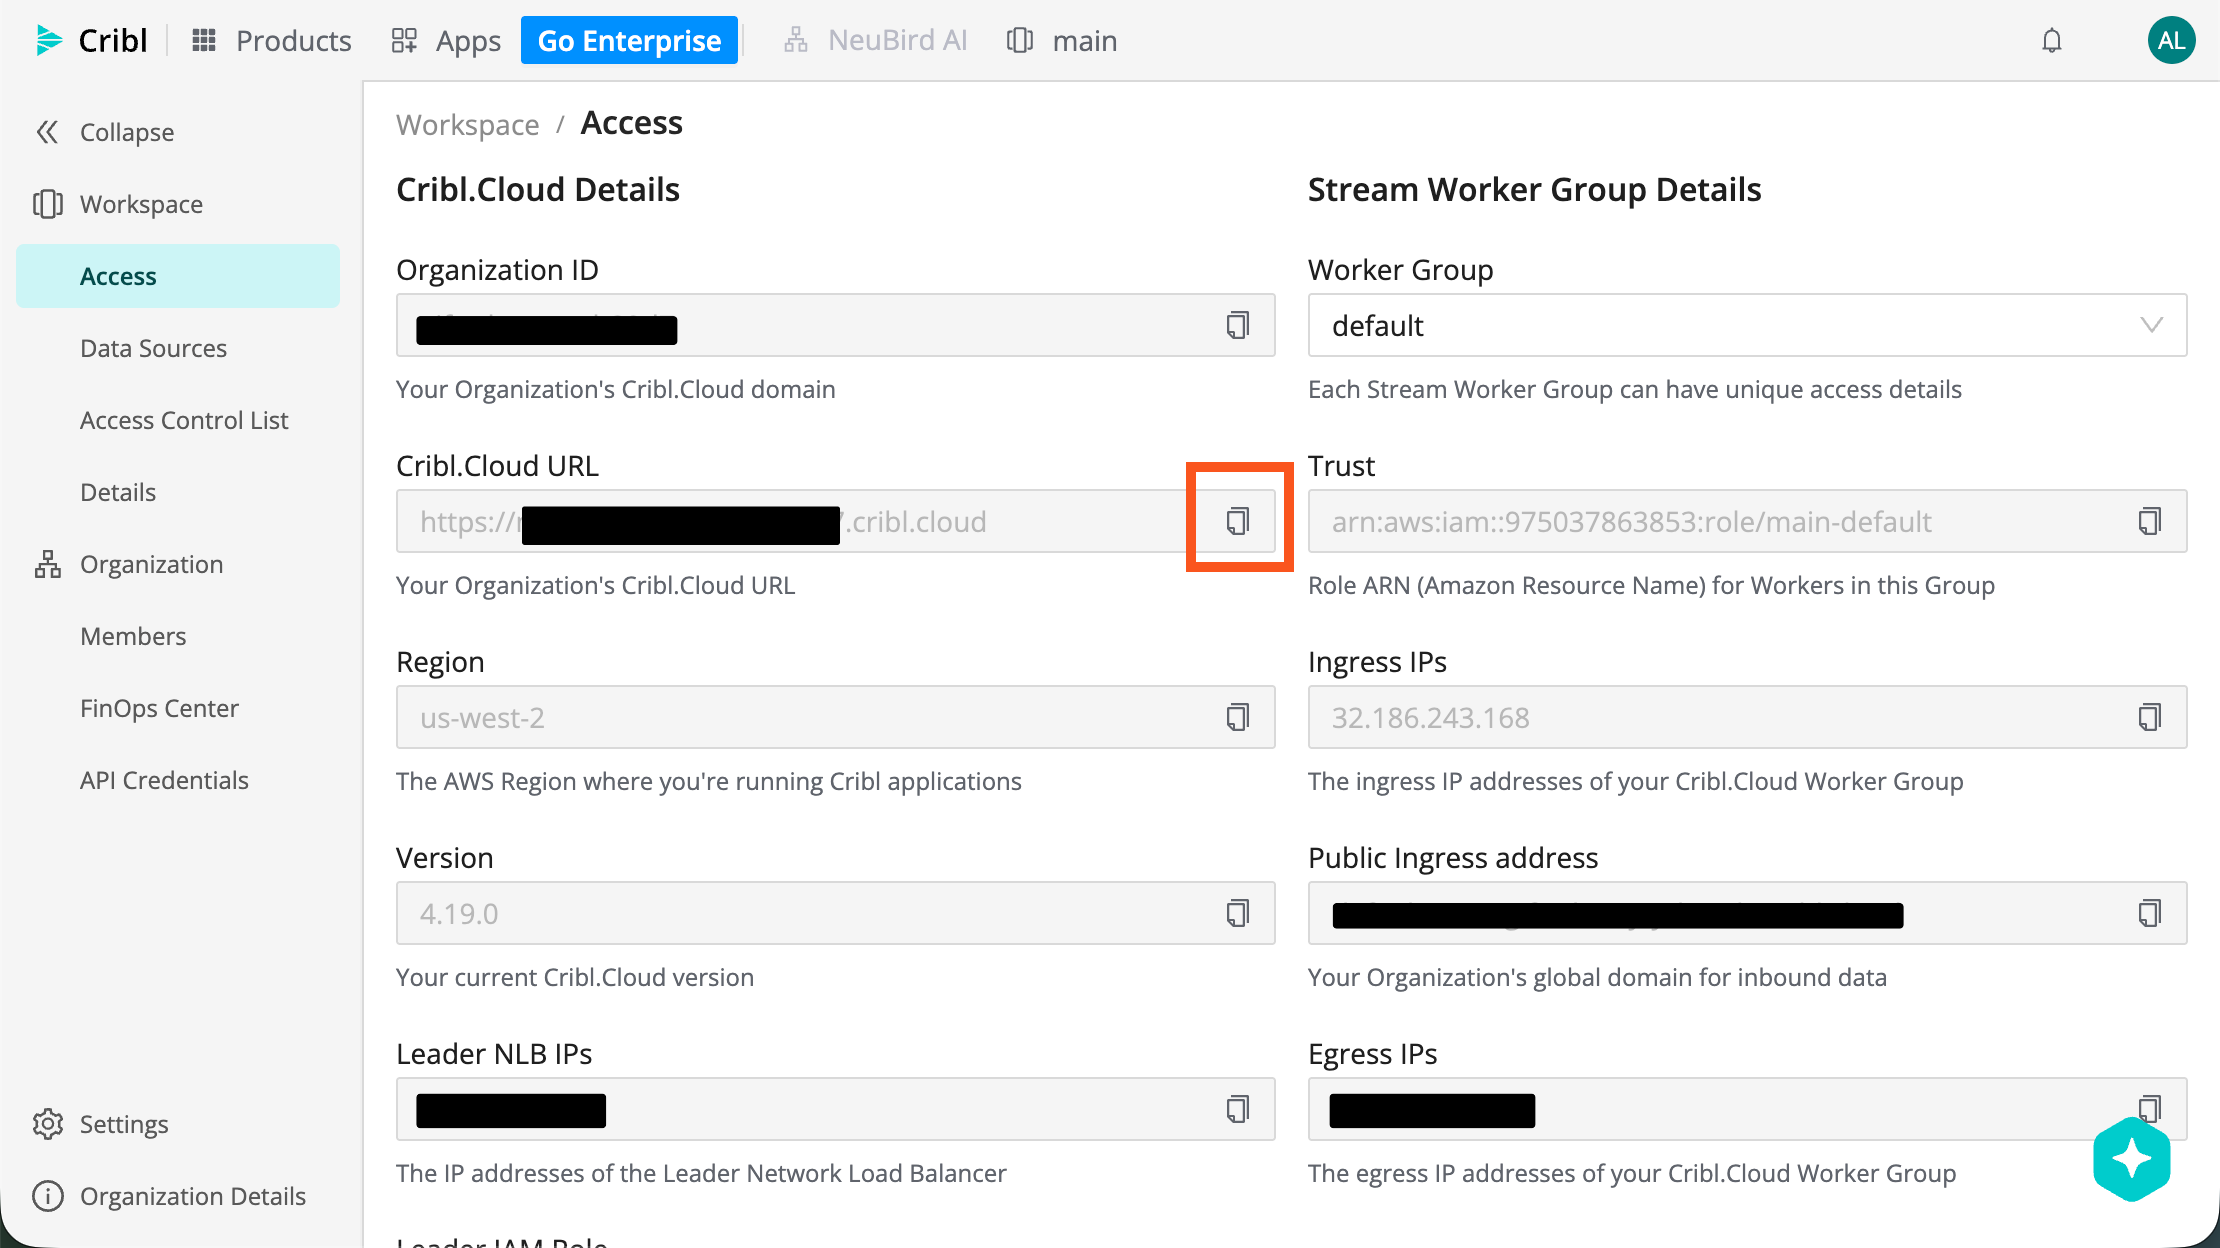Click the 'Stream Worker Group Details' heading
The width and height of the screenshot is (2220, 1248).
[1534, 189]
